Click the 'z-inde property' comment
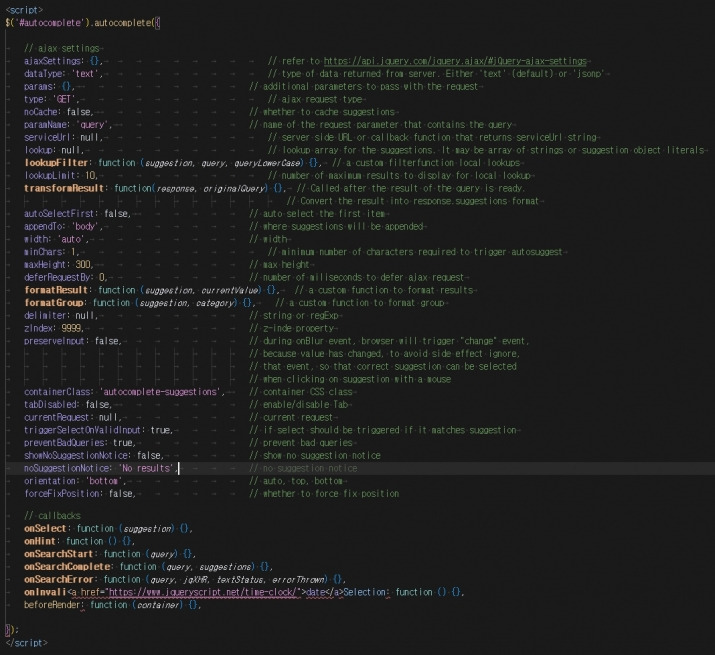The width and height of the screenshot is (715, 655). pyautogui.click(x=292, y=329)
